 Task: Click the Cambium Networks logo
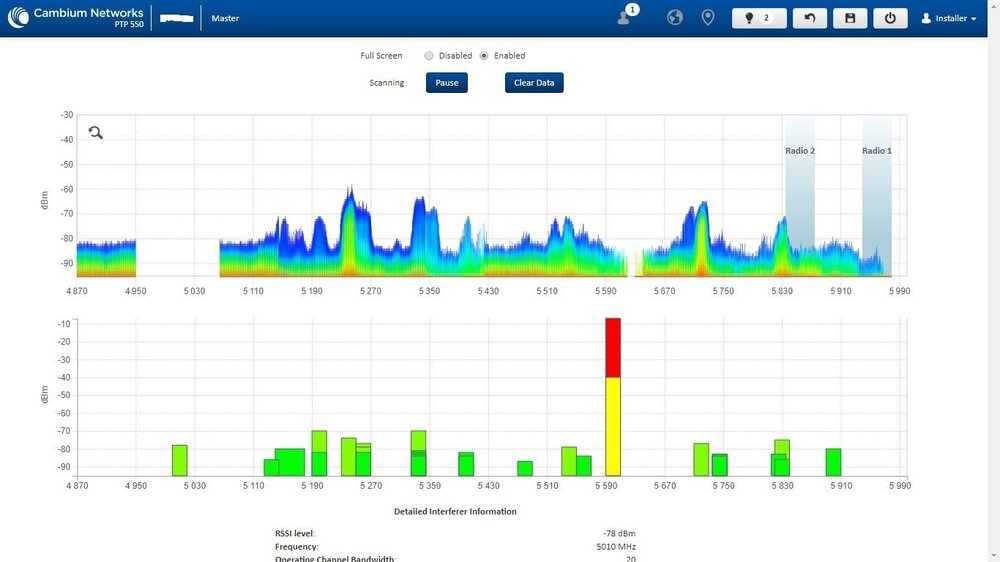point(74,18)
